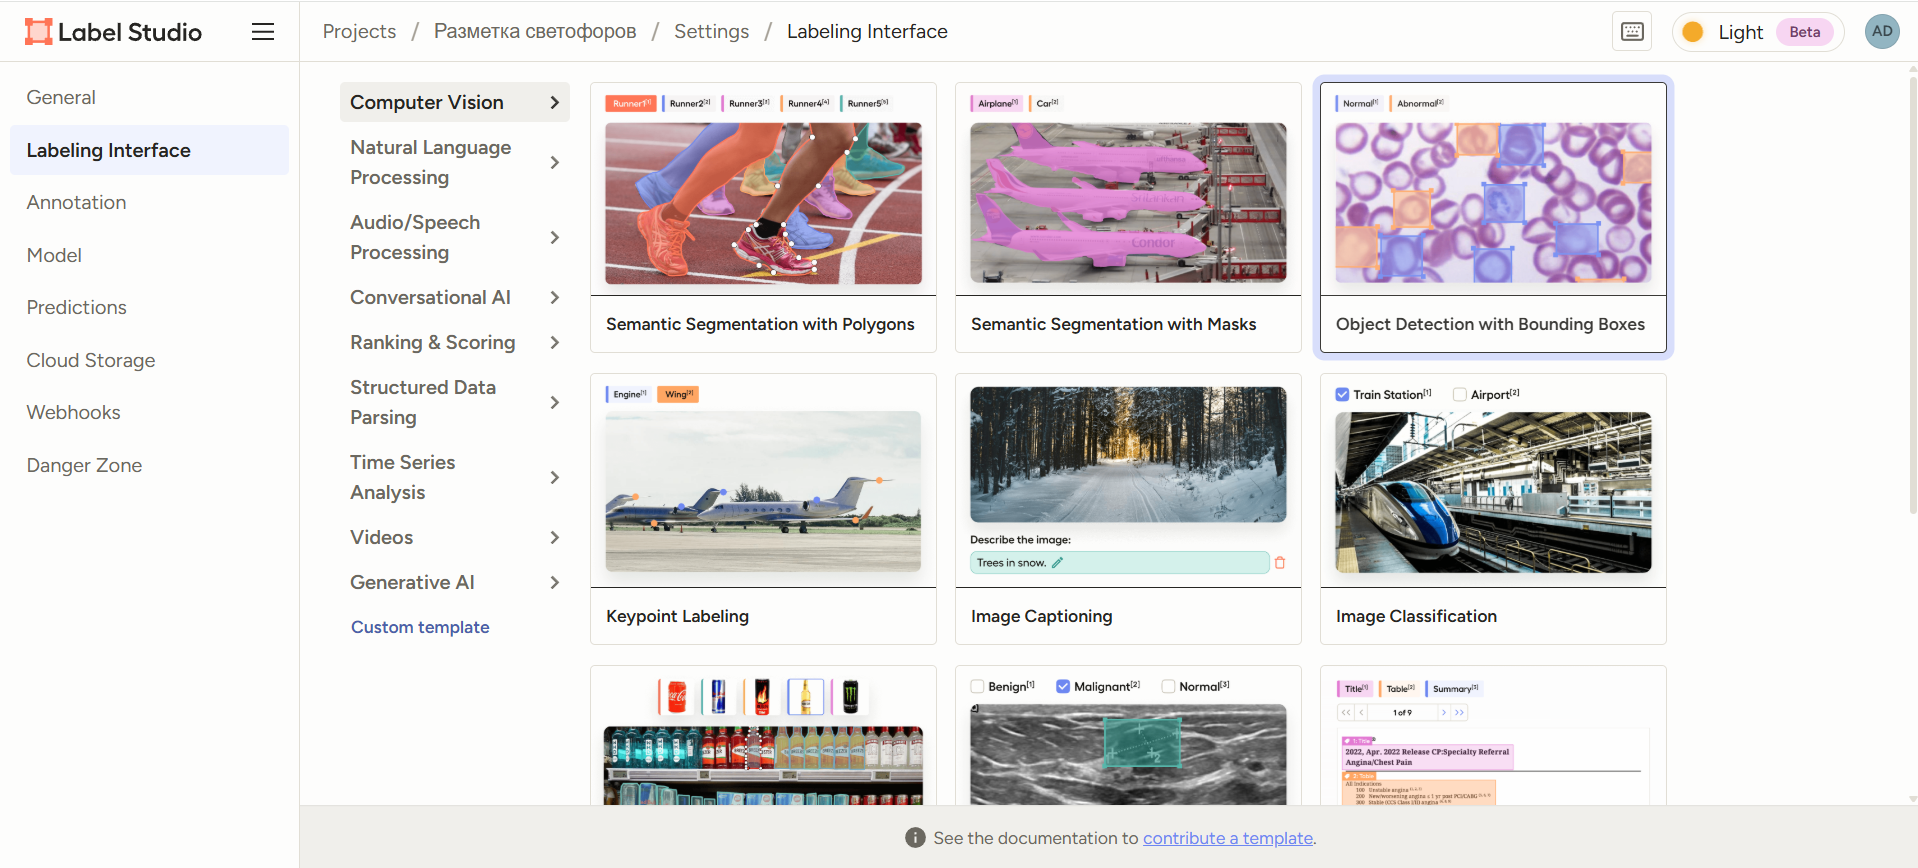
Task: Go to Danger Zone settings
Action: click(84, 465)
